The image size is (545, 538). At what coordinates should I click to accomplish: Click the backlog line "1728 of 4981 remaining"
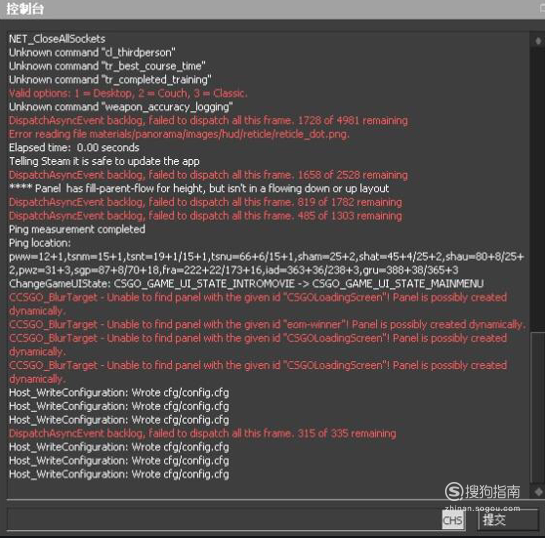point(208,120)
